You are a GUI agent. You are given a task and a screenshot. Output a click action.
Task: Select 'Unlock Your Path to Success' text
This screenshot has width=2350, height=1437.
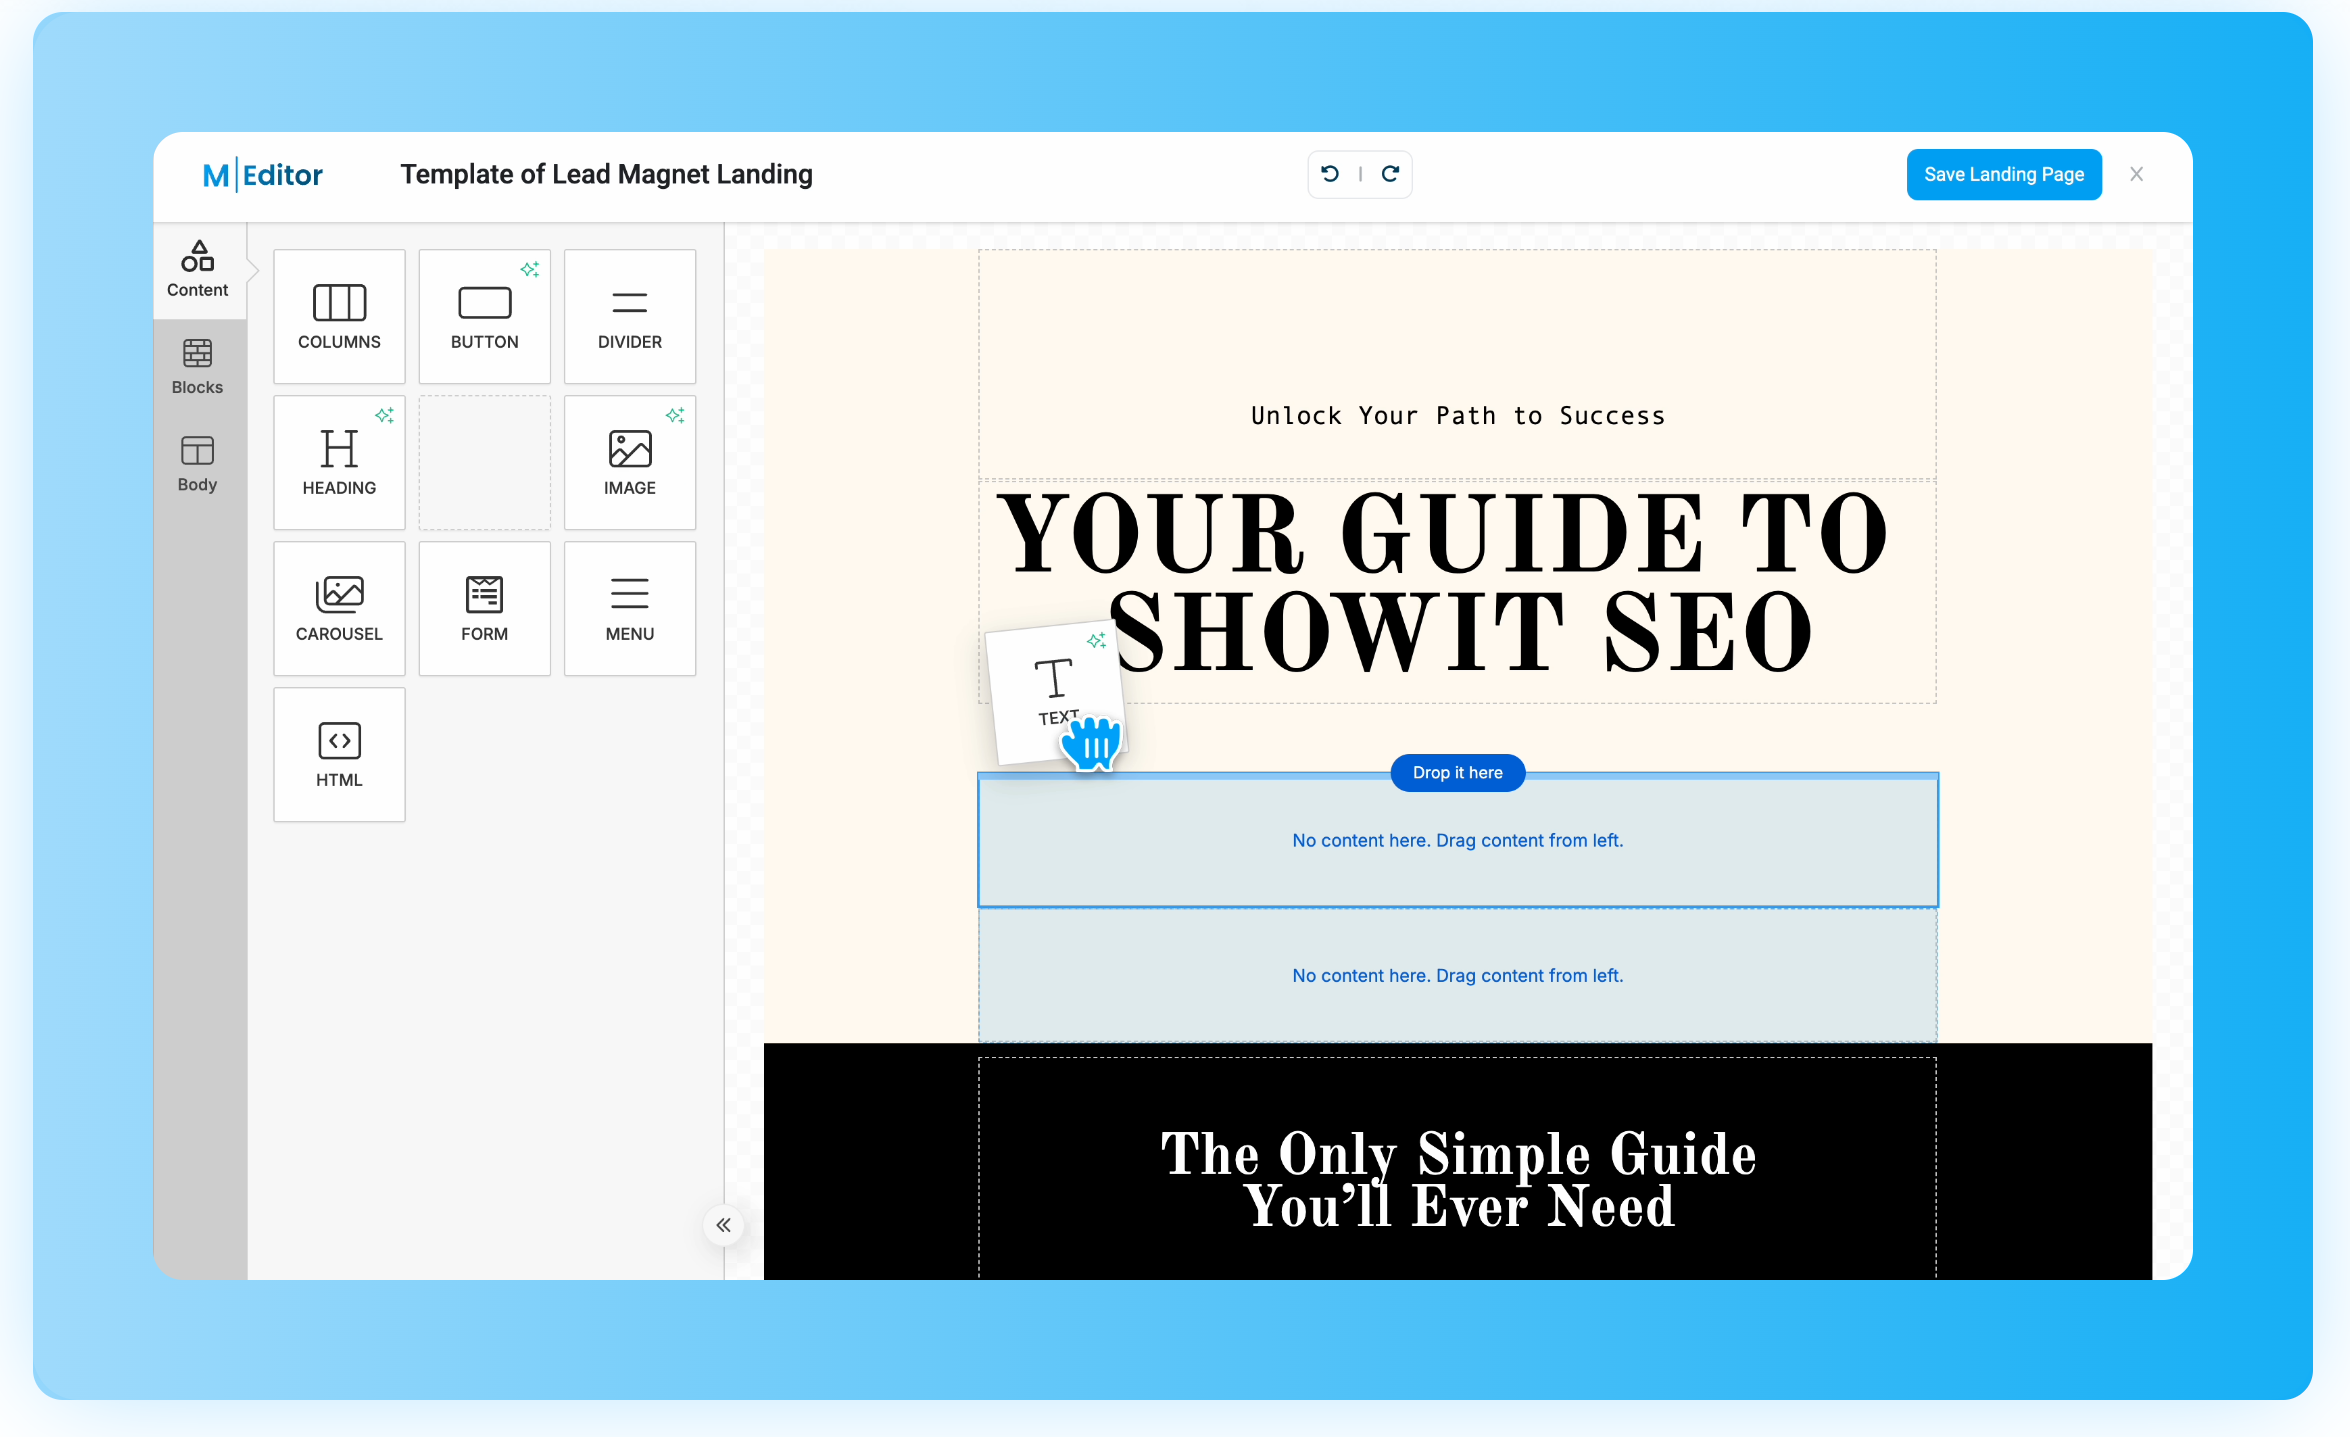coord(1457,416)
